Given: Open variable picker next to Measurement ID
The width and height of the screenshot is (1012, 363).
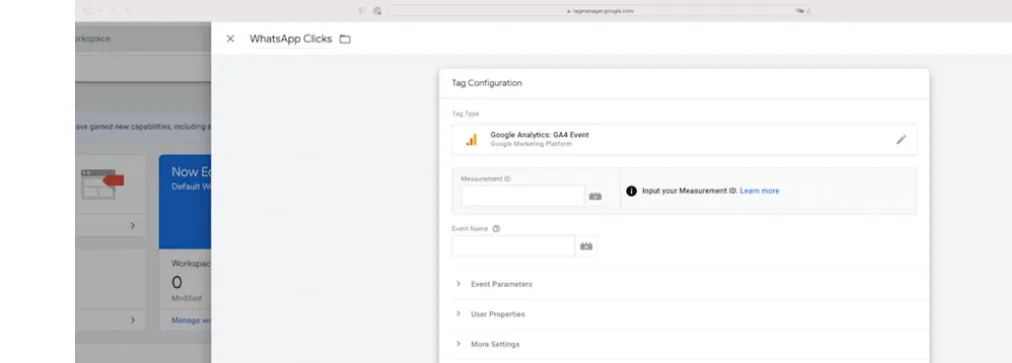Looking at the screenshot, I should point(595,196).
